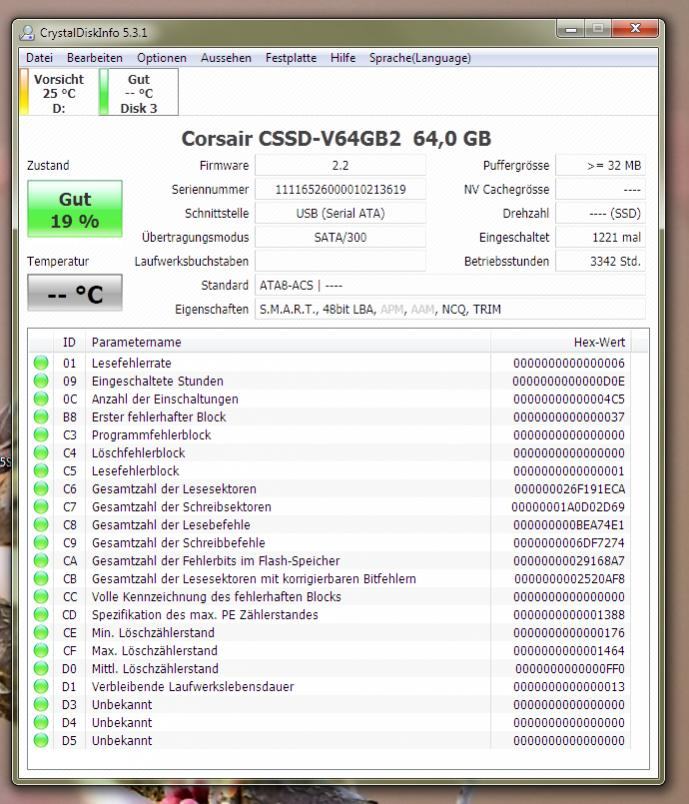Close the CrystalDiskInfo window
The height and width of the screenshot is (804, 689).
point(635,29)
